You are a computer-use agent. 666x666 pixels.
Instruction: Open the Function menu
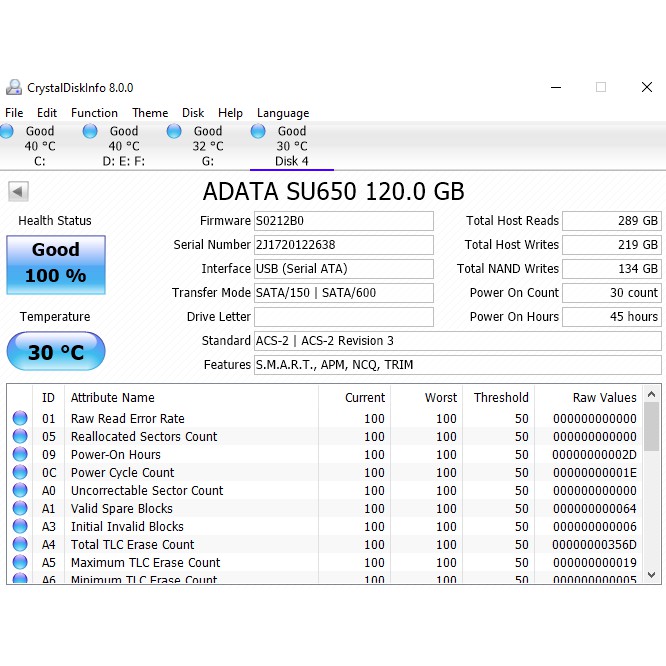tap(94, 113)
